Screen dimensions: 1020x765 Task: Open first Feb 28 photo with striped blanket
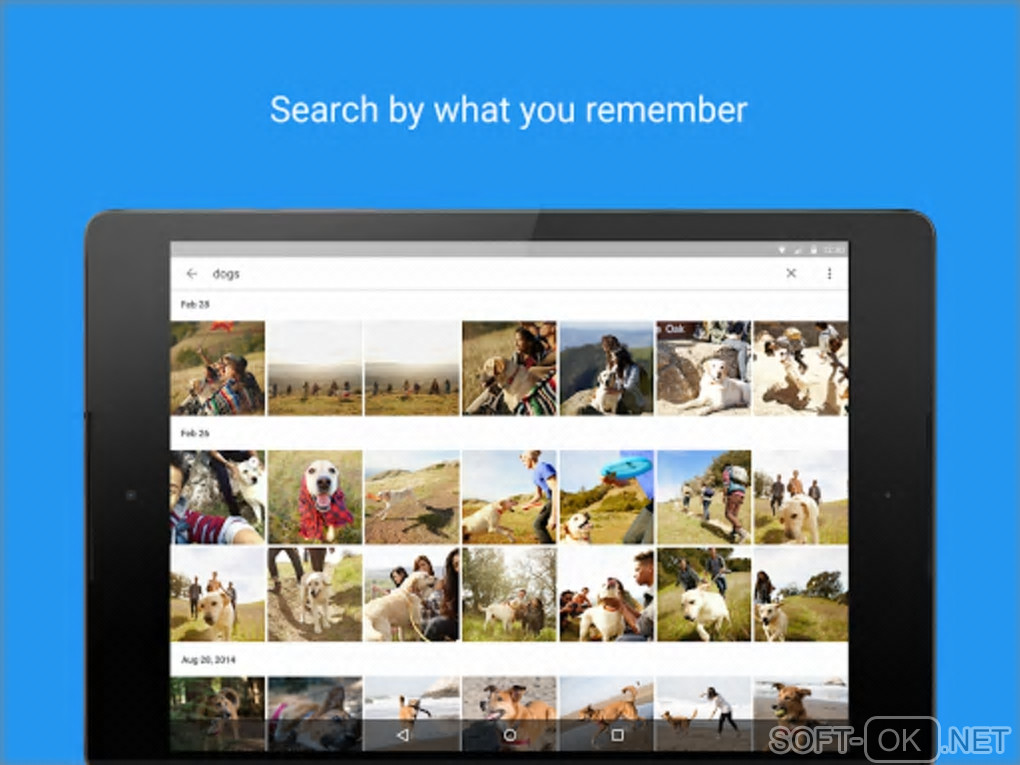pyautogui.click(x=217, y=368)
